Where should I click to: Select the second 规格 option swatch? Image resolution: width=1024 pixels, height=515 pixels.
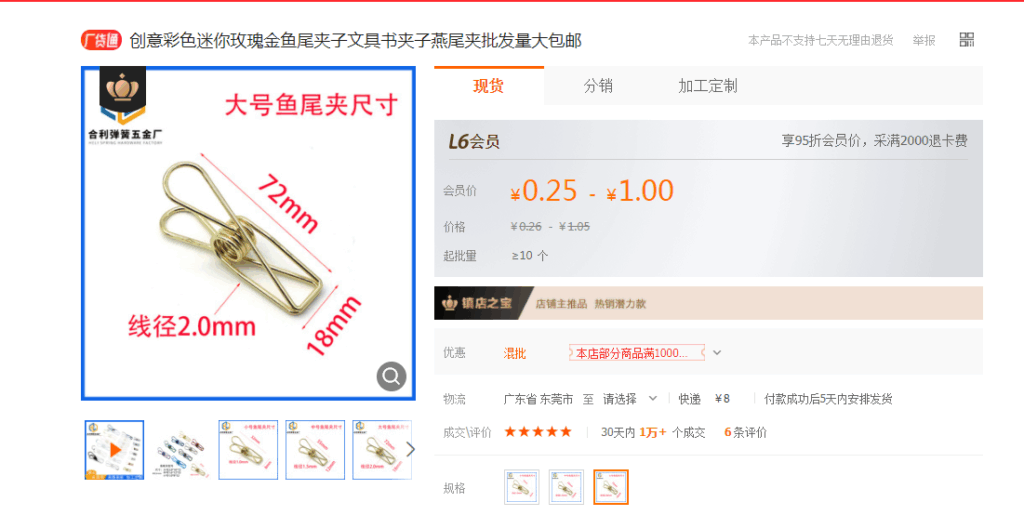[x=566, y=487]
